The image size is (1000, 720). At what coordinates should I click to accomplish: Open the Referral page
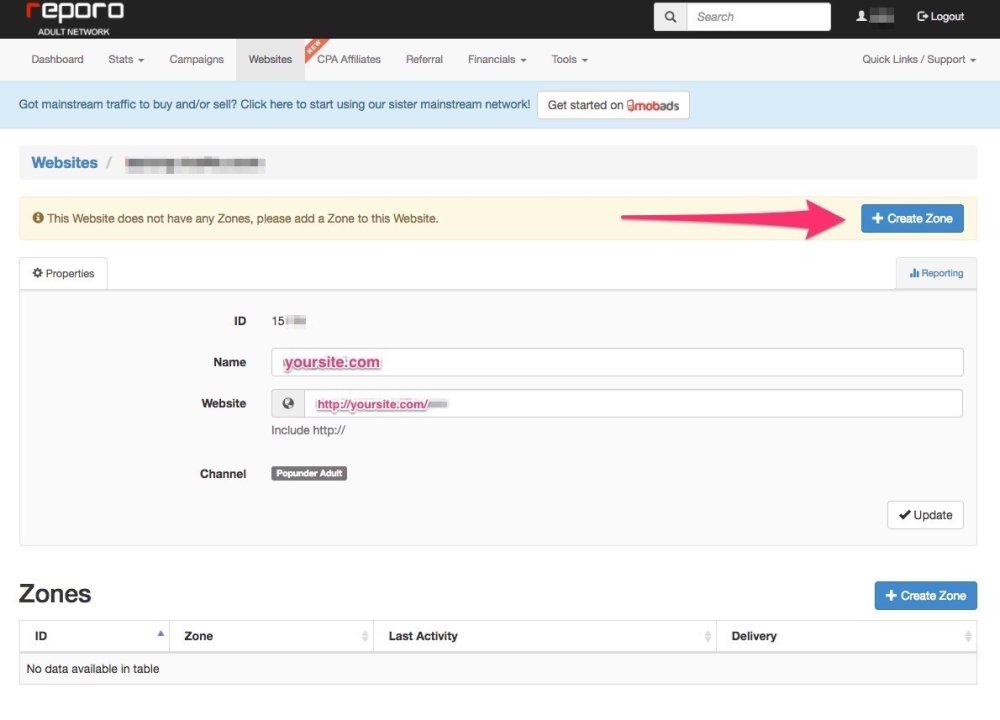point(424,59)
